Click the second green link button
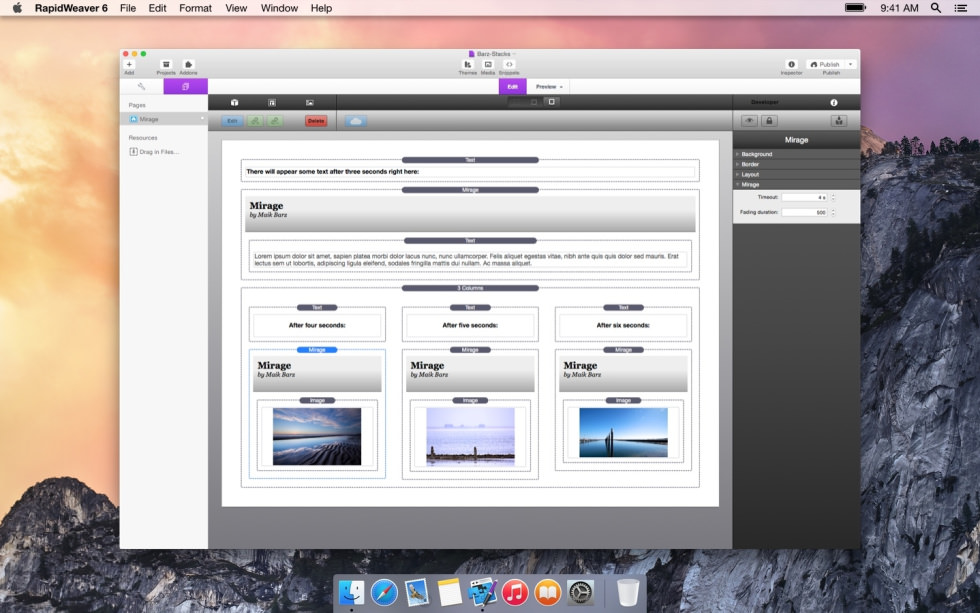The height and width of the screenshot is (613, 980). [275, 121]
